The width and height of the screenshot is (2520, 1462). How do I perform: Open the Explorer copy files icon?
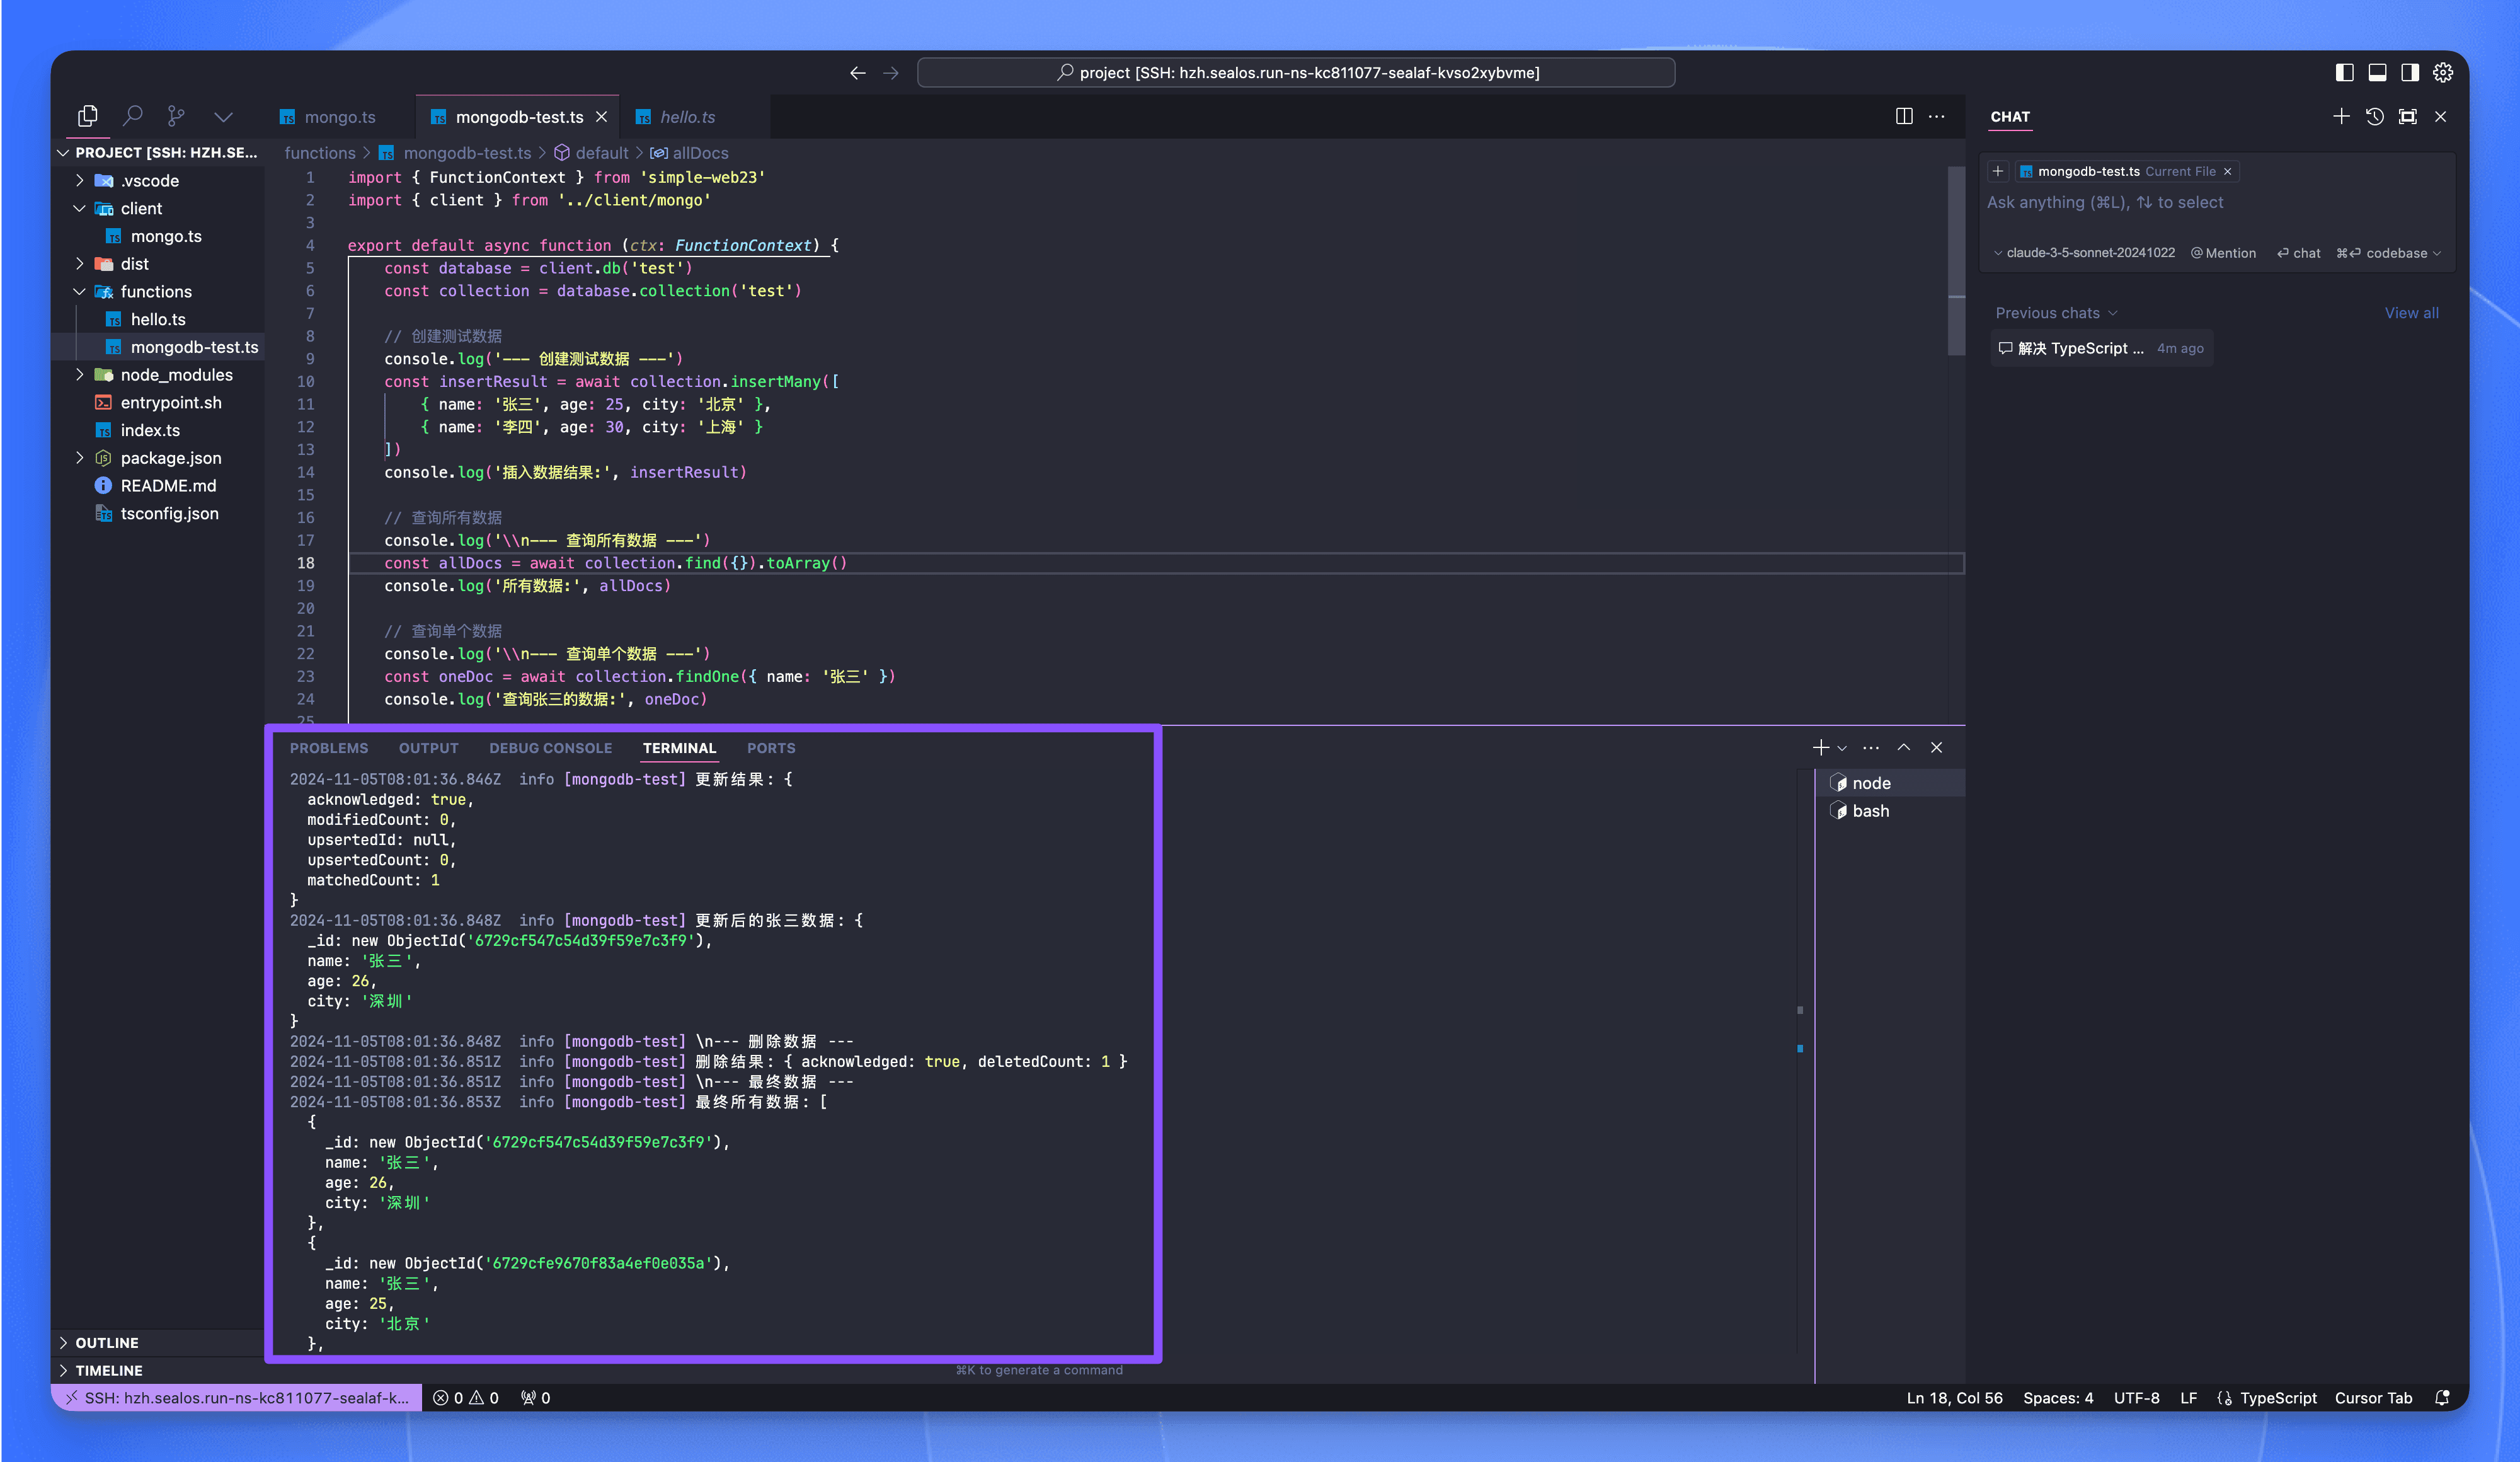coord(88,115)
